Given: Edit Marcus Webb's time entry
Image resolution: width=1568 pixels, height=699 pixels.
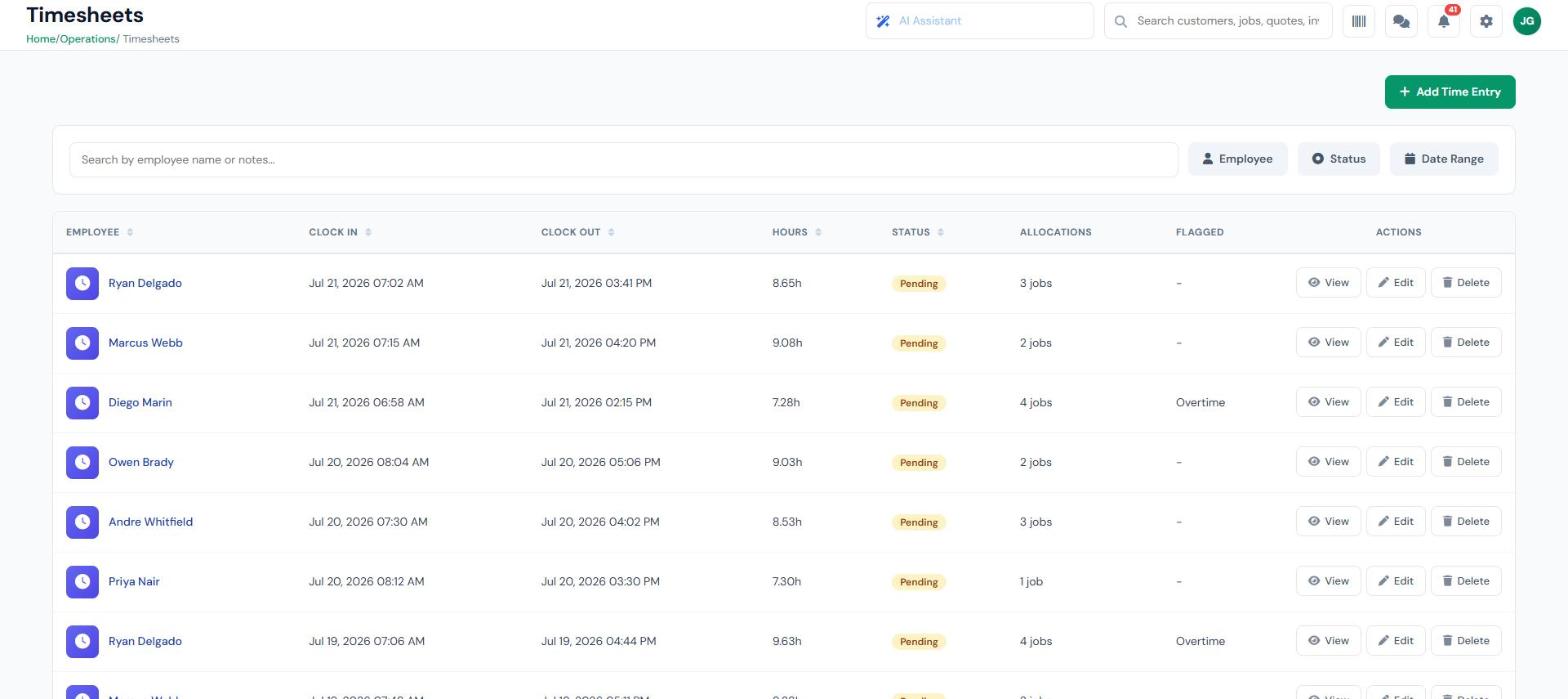Looking at the screenshot, I should tap(1395, 343).
